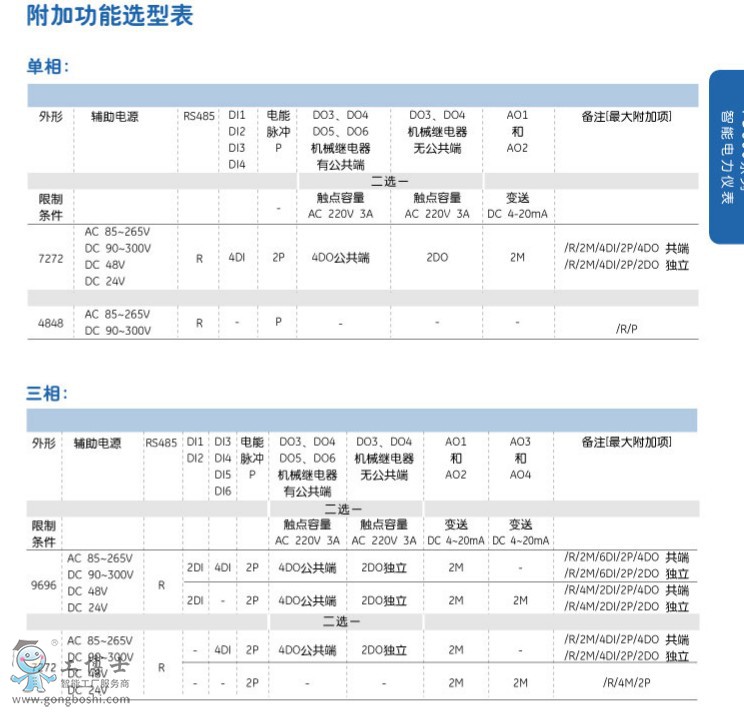This screenshot has height=719, width=744.
Task: Open the gongboshi.com watermark link
Action: tap(70, 699)
